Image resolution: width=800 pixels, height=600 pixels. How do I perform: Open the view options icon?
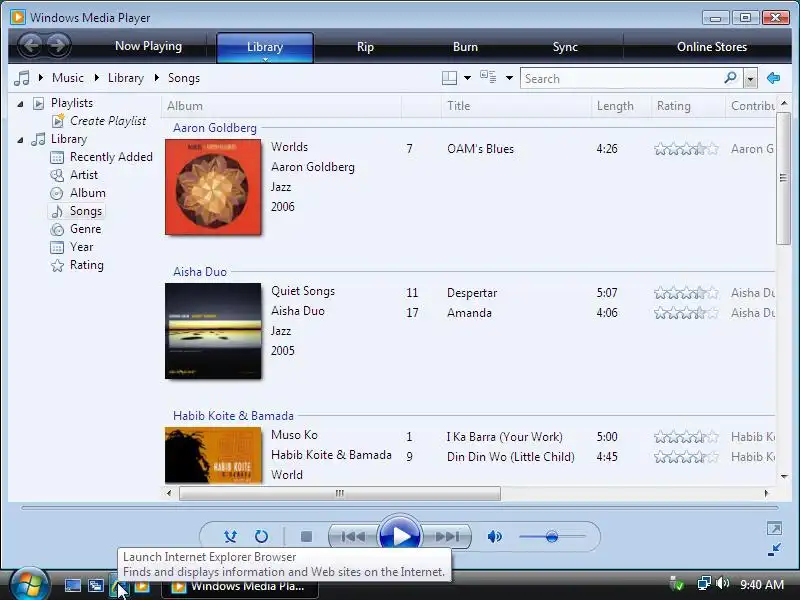(488, 77)
